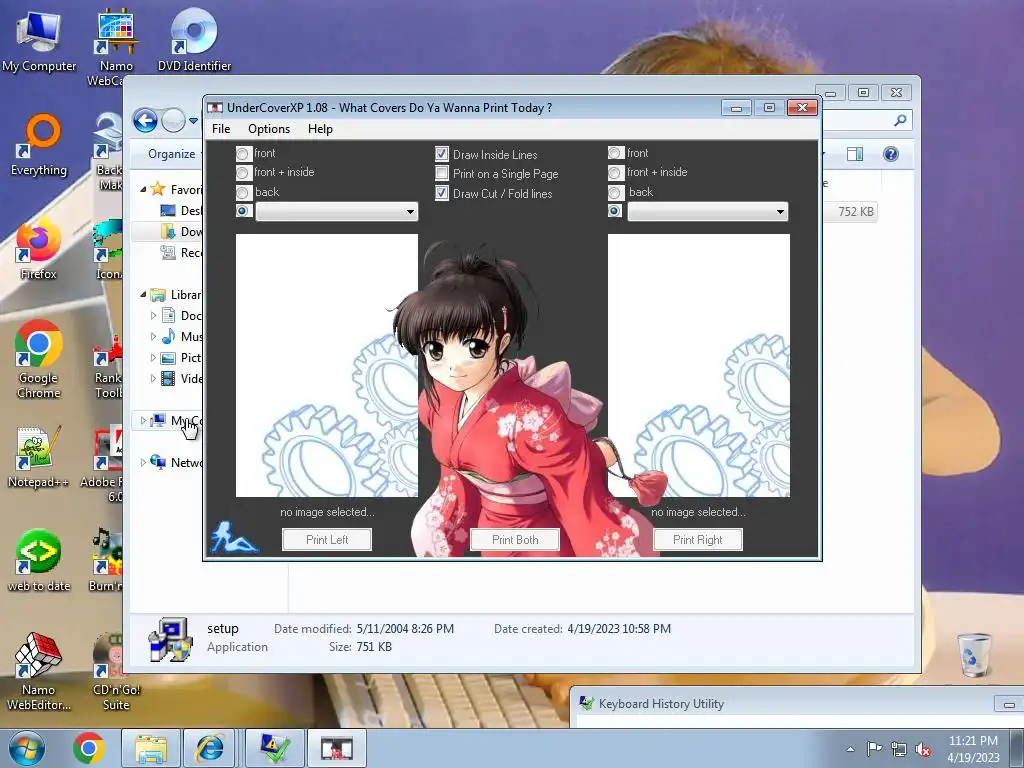Open the Help menu in UnderCoverXP

[x=320, y=129]
